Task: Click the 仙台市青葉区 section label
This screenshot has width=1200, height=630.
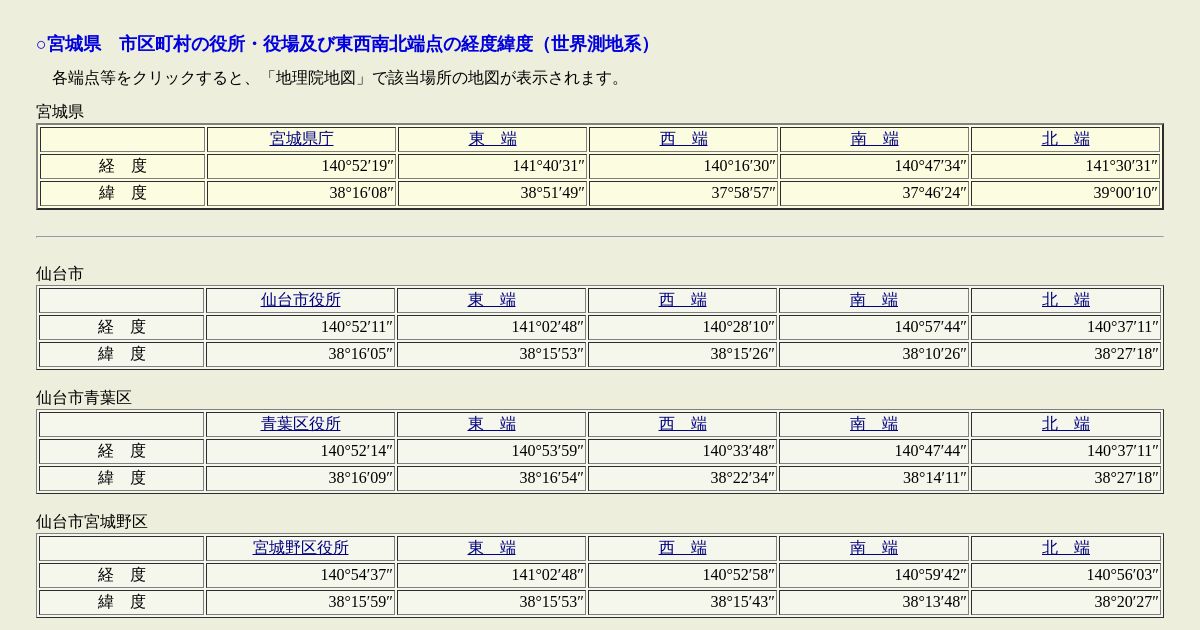Action: coord(84,398)
